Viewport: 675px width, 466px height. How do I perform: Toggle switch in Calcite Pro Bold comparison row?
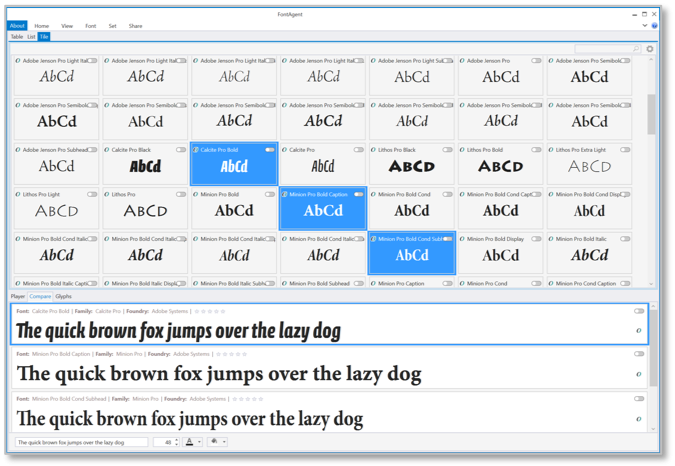click(x=639, y=311)
